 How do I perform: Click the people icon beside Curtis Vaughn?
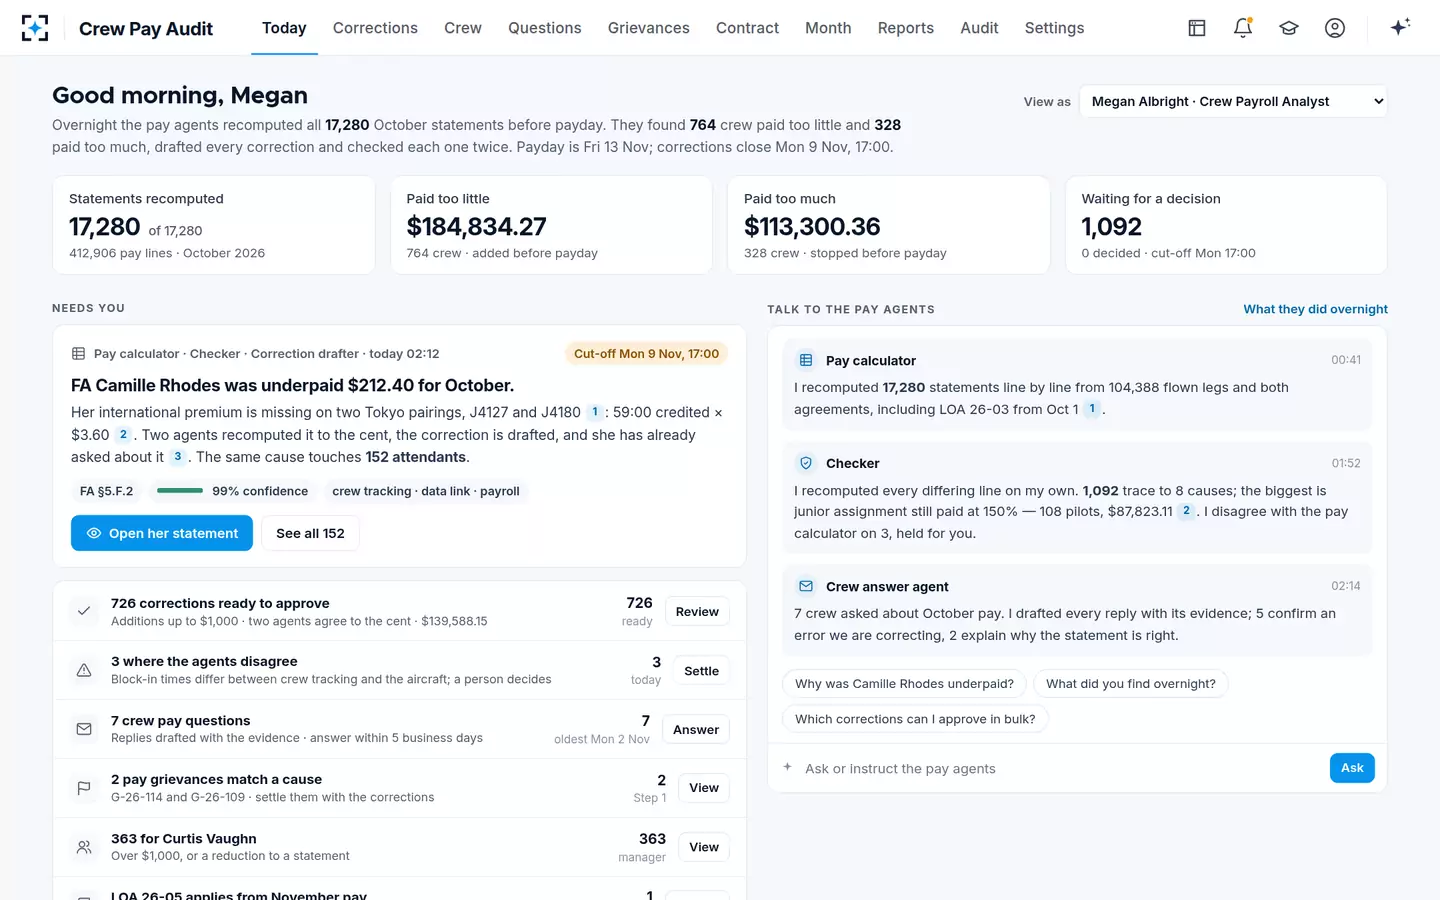point(84,847)
